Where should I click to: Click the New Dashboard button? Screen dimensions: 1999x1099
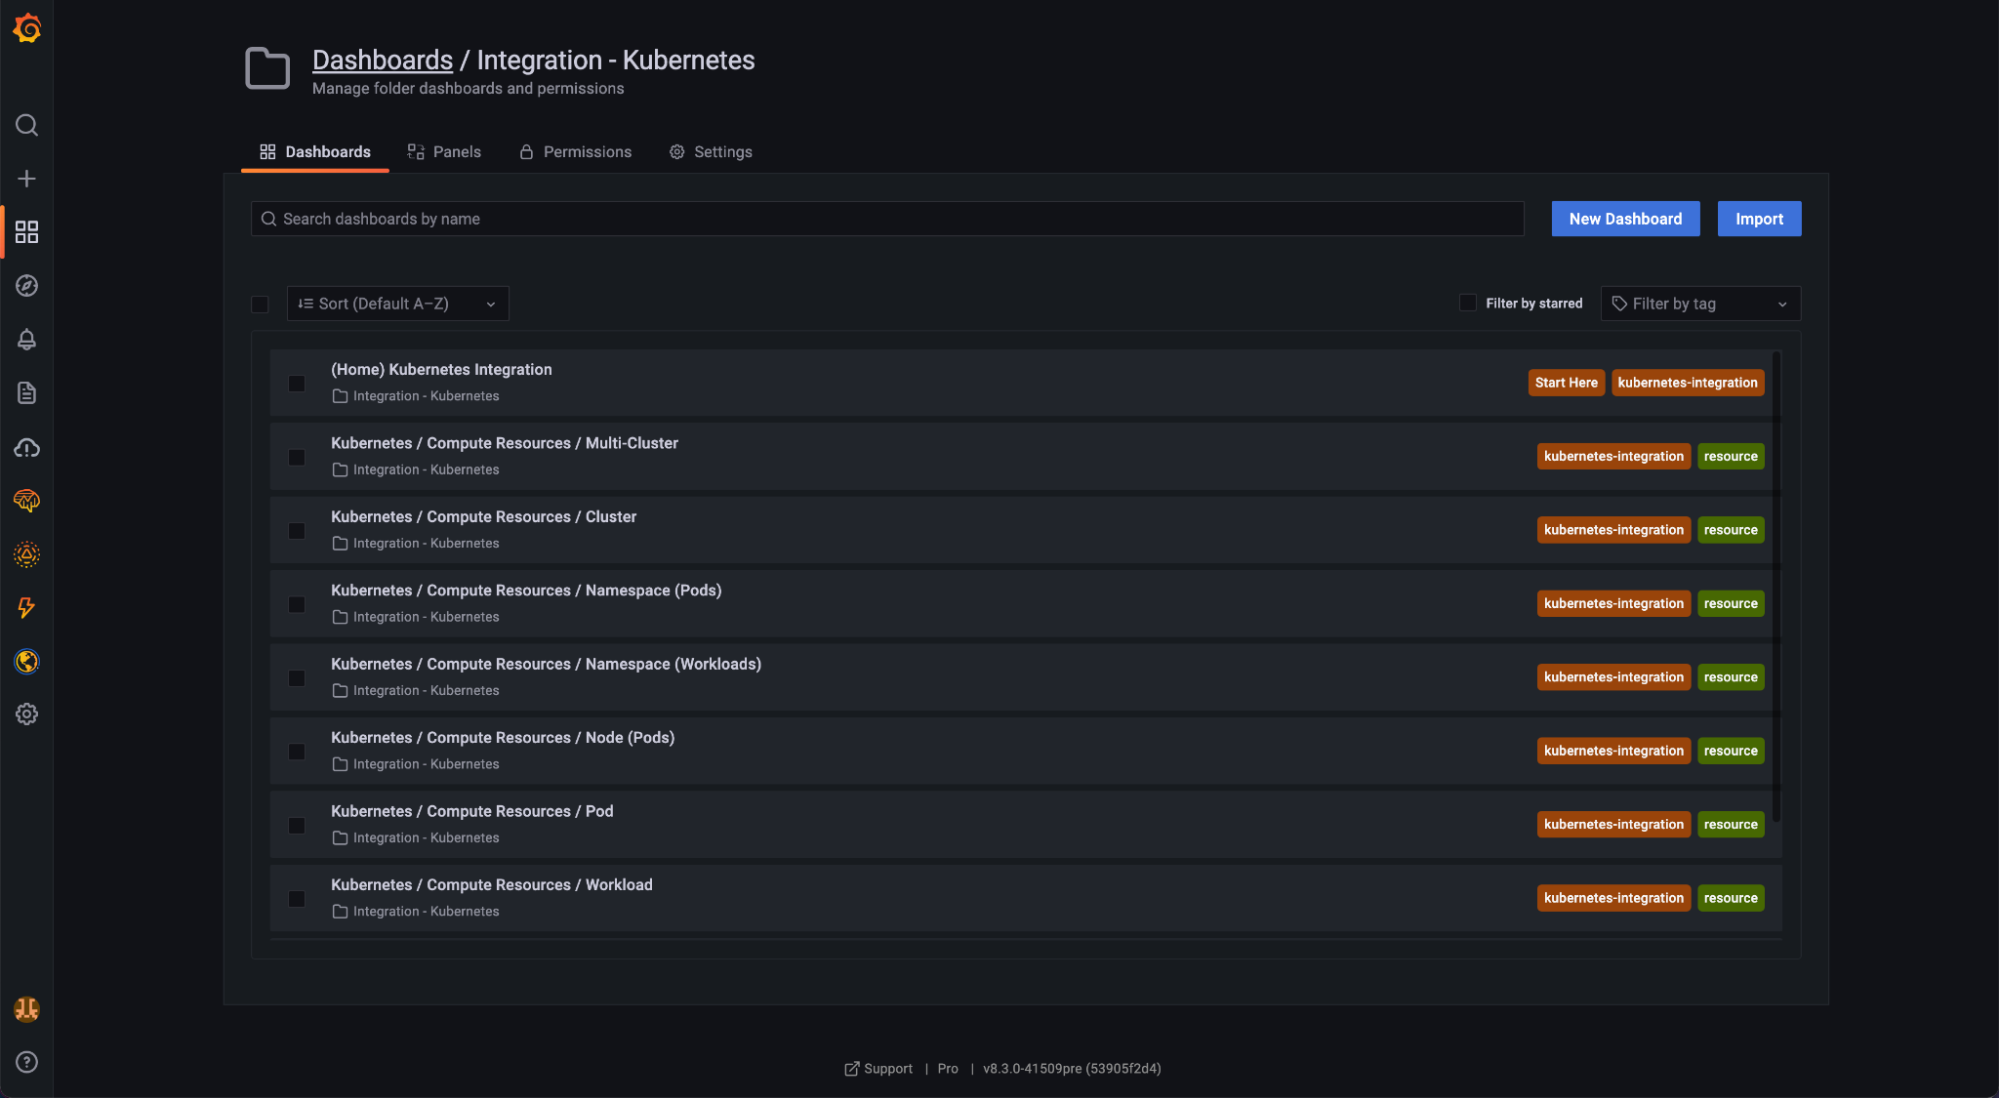[1624, 219]
